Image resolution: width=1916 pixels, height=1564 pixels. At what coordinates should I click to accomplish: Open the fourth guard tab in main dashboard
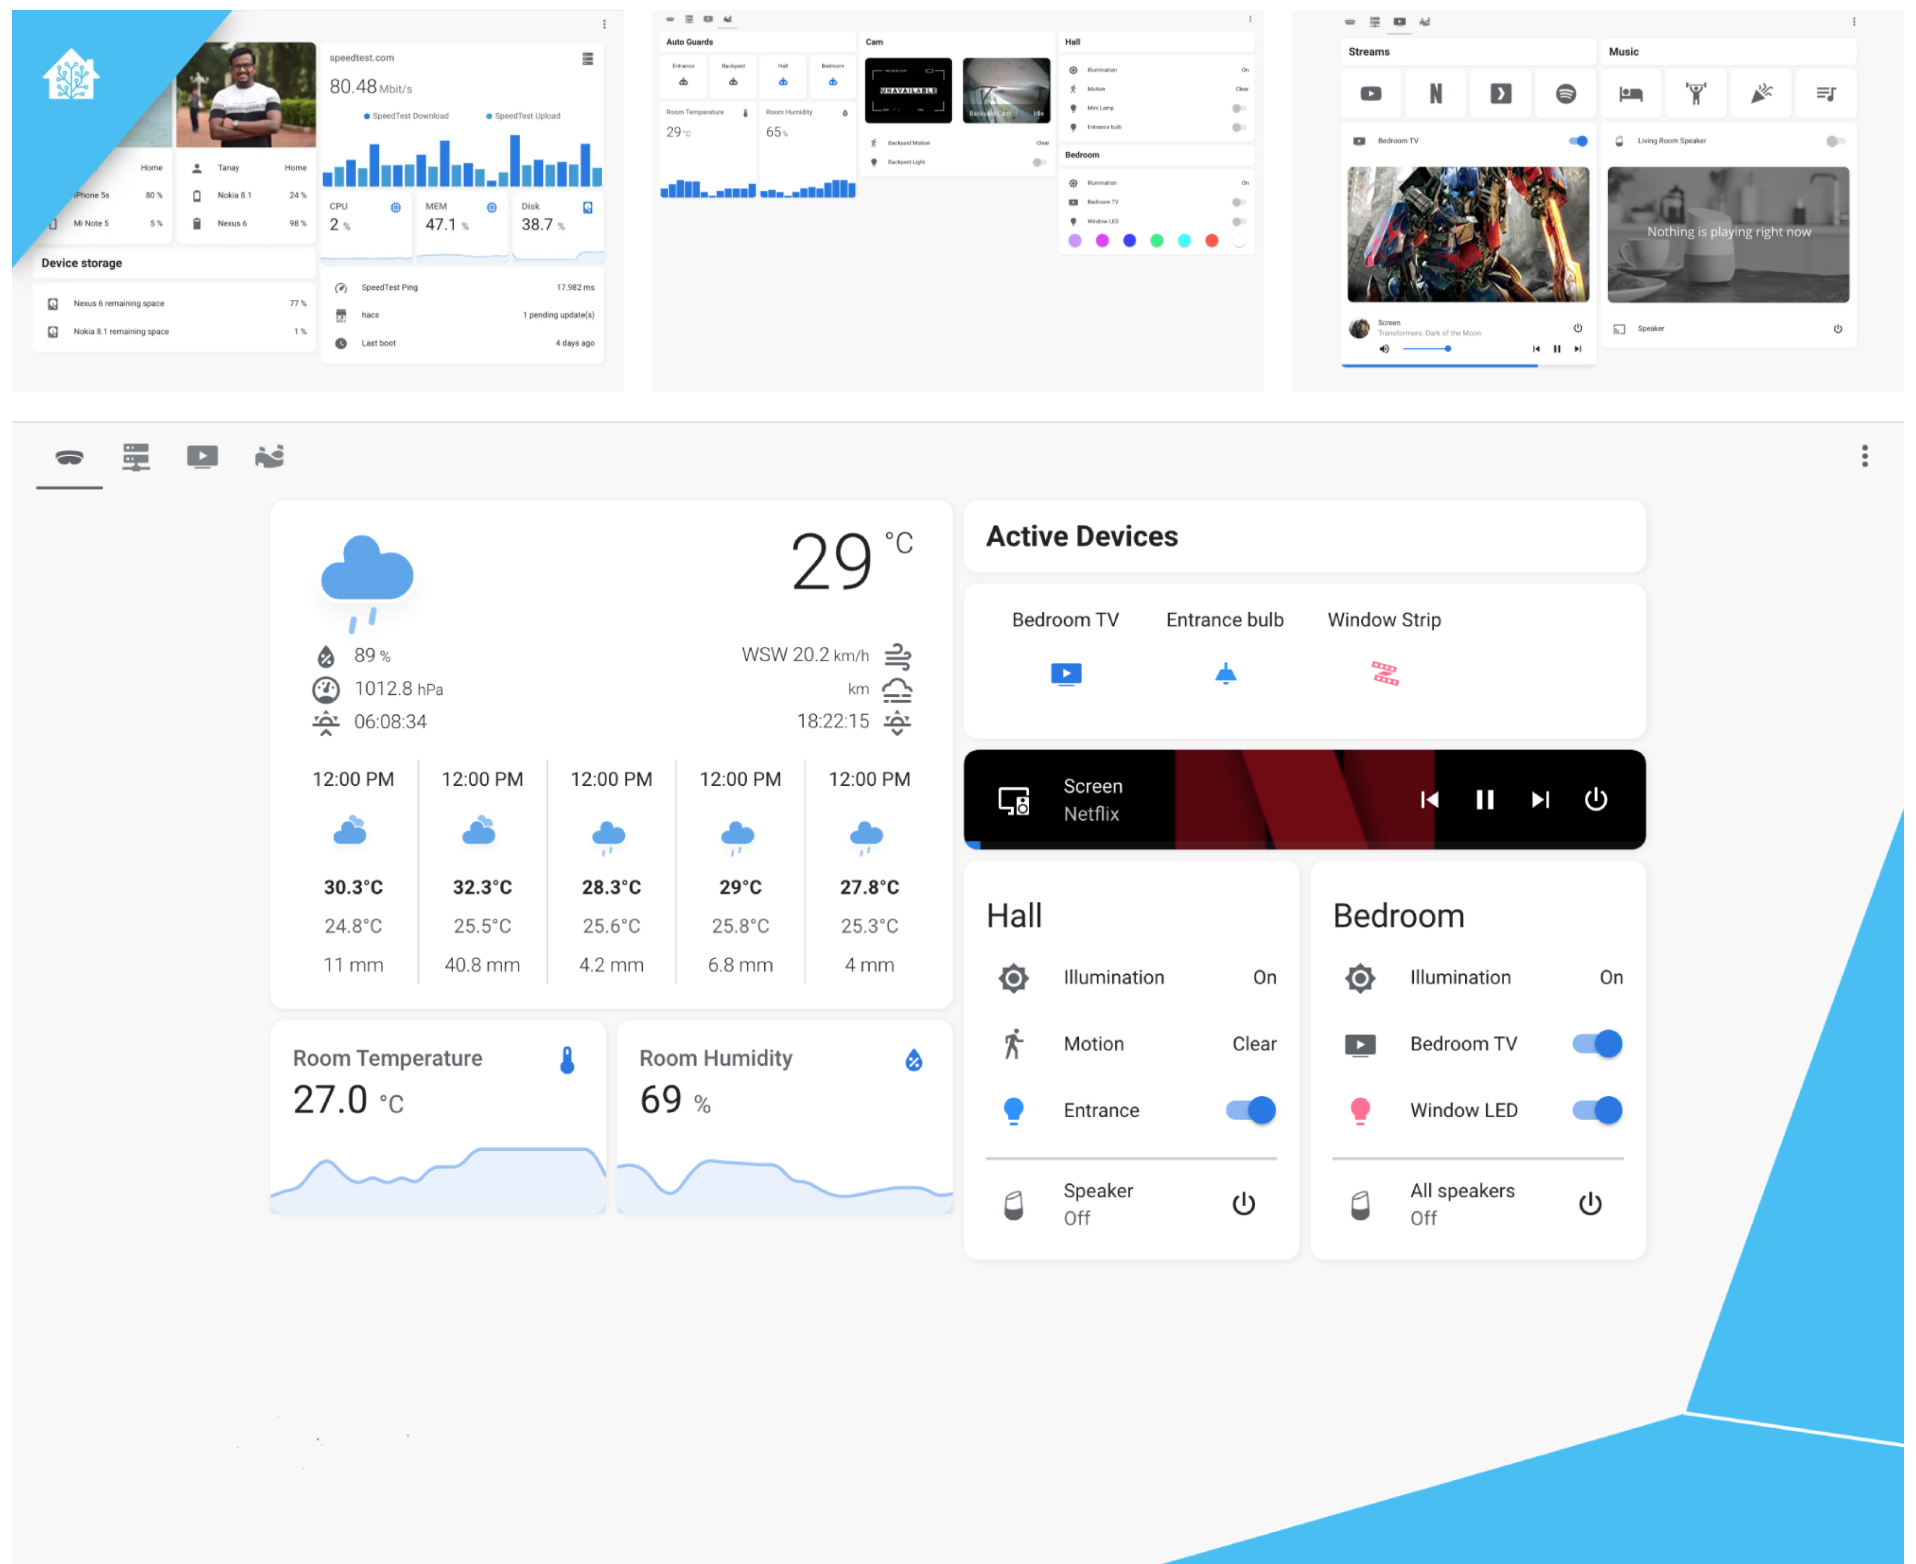269,457
